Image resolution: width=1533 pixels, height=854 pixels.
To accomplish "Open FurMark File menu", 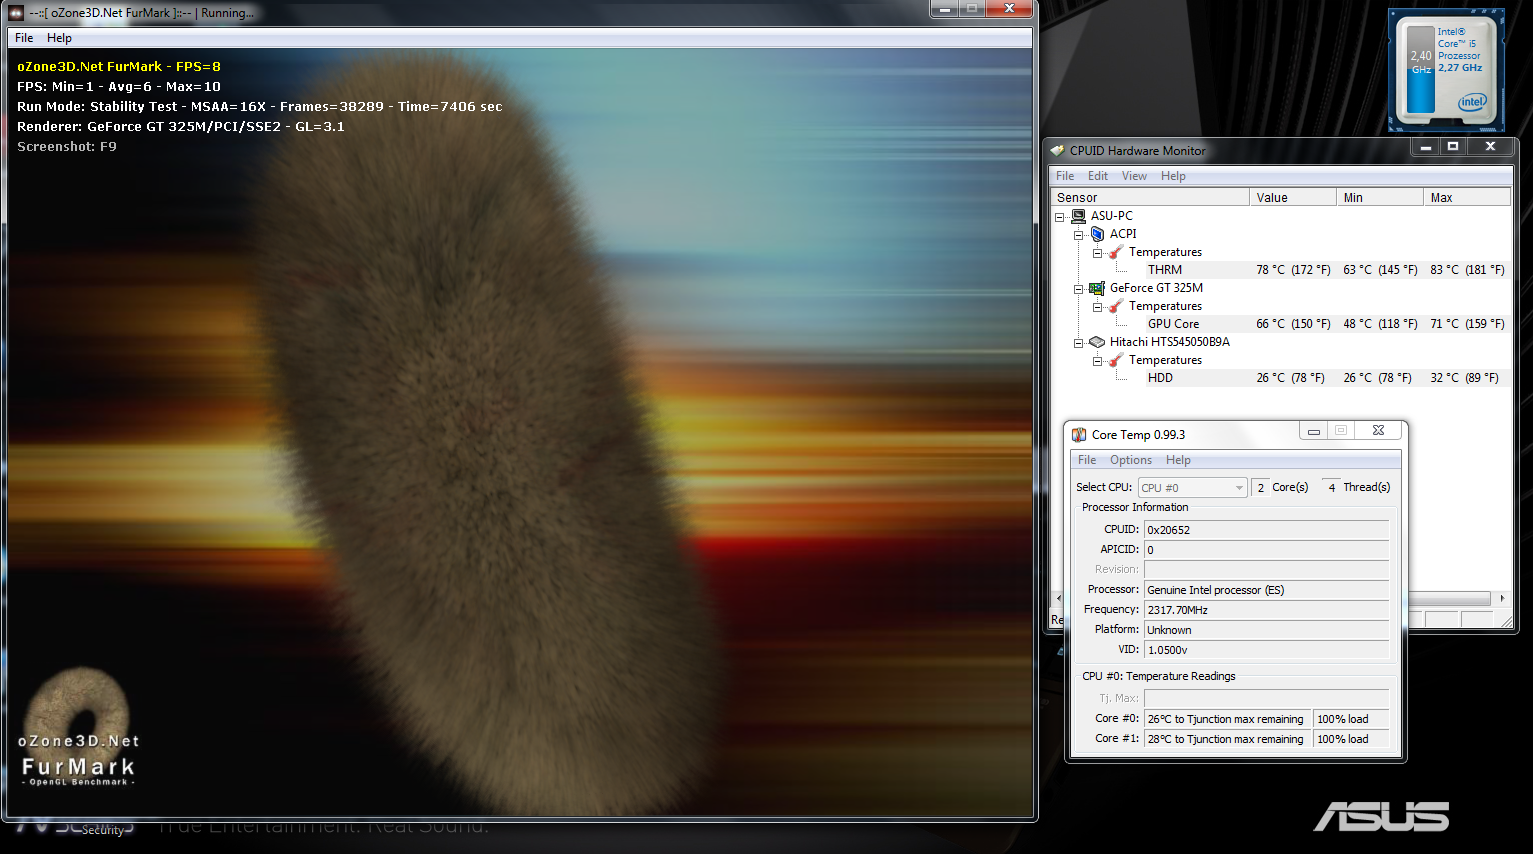I will click(24, 38).
